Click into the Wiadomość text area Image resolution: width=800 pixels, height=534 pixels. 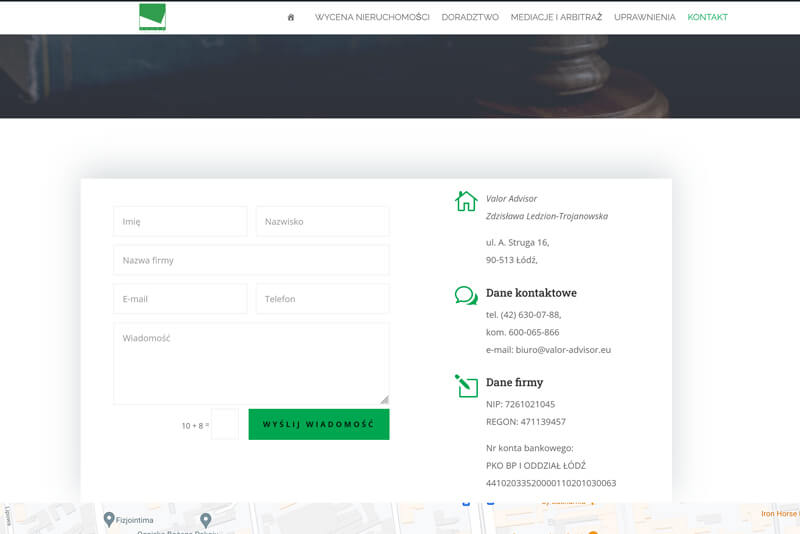(251, 364)
